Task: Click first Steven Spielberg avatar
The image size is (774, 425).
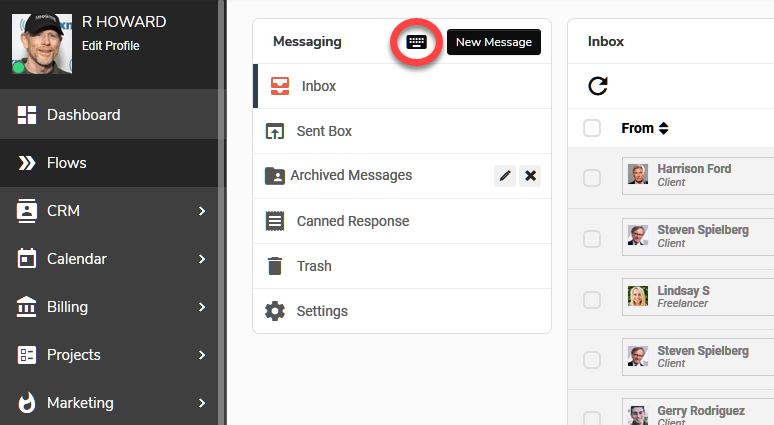Action: pyautogui.click(x=638, y=235)
